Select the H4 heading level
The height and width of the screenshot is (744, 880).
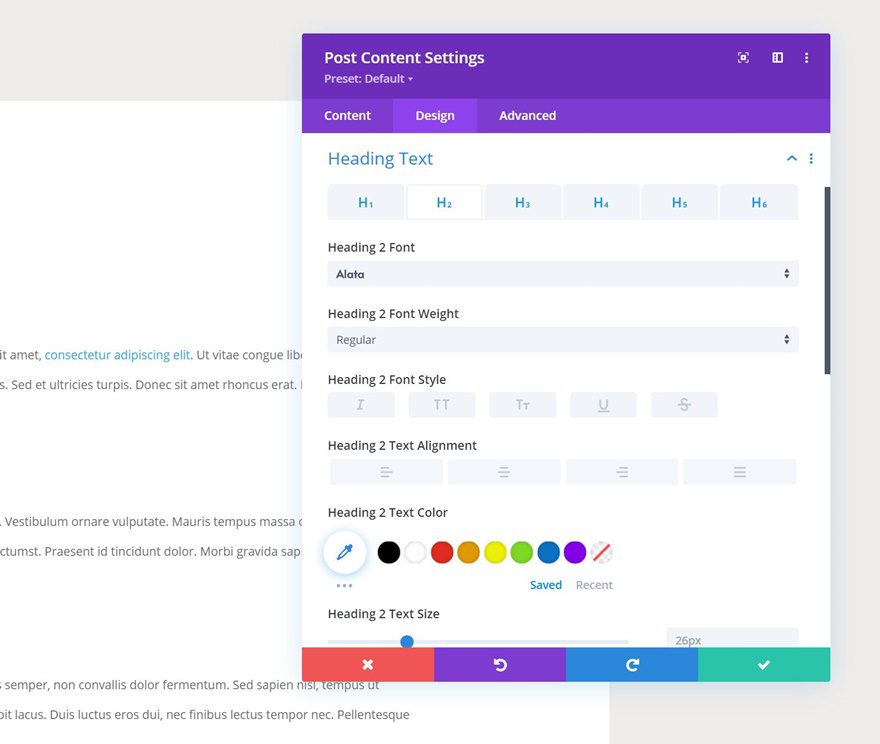tap(601, 201)
